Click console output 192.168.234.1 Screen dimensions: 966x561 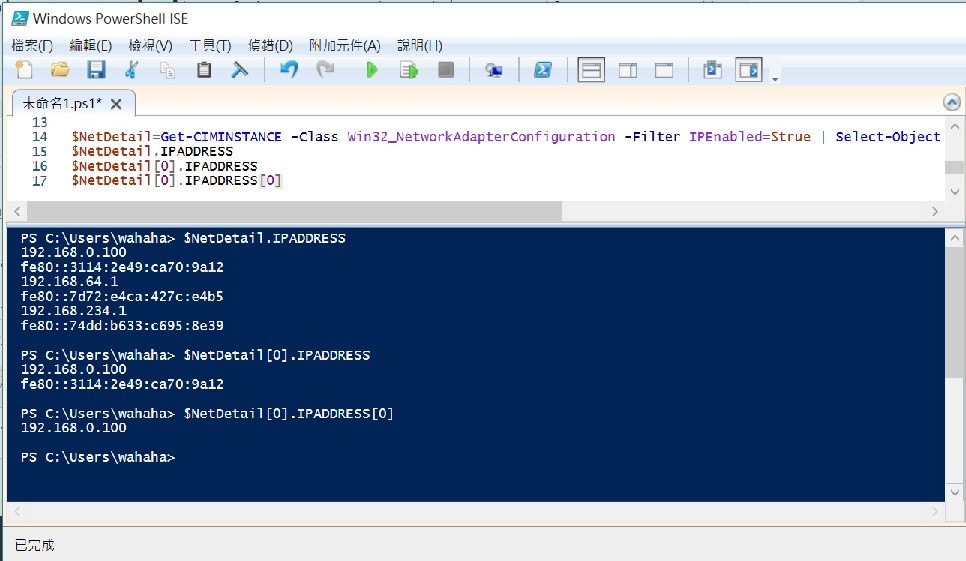tap(73, 311)
